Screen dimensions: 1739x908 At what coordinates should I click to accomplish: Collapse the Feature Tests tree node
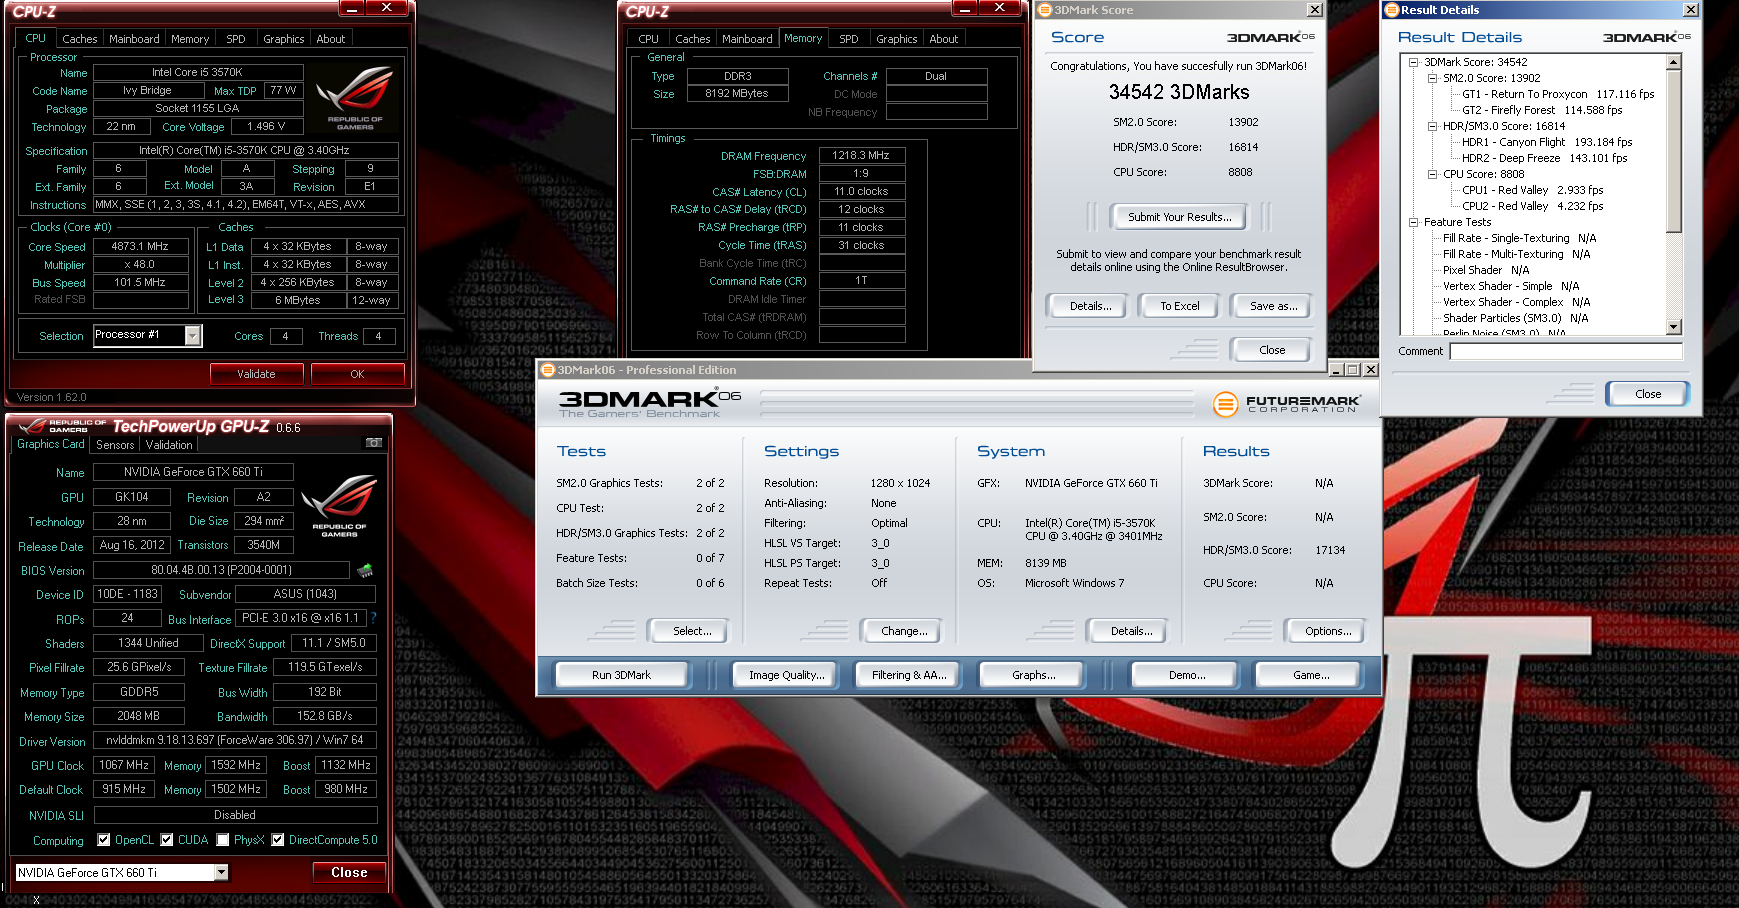pyautogui.click(x=1414, y=222)
